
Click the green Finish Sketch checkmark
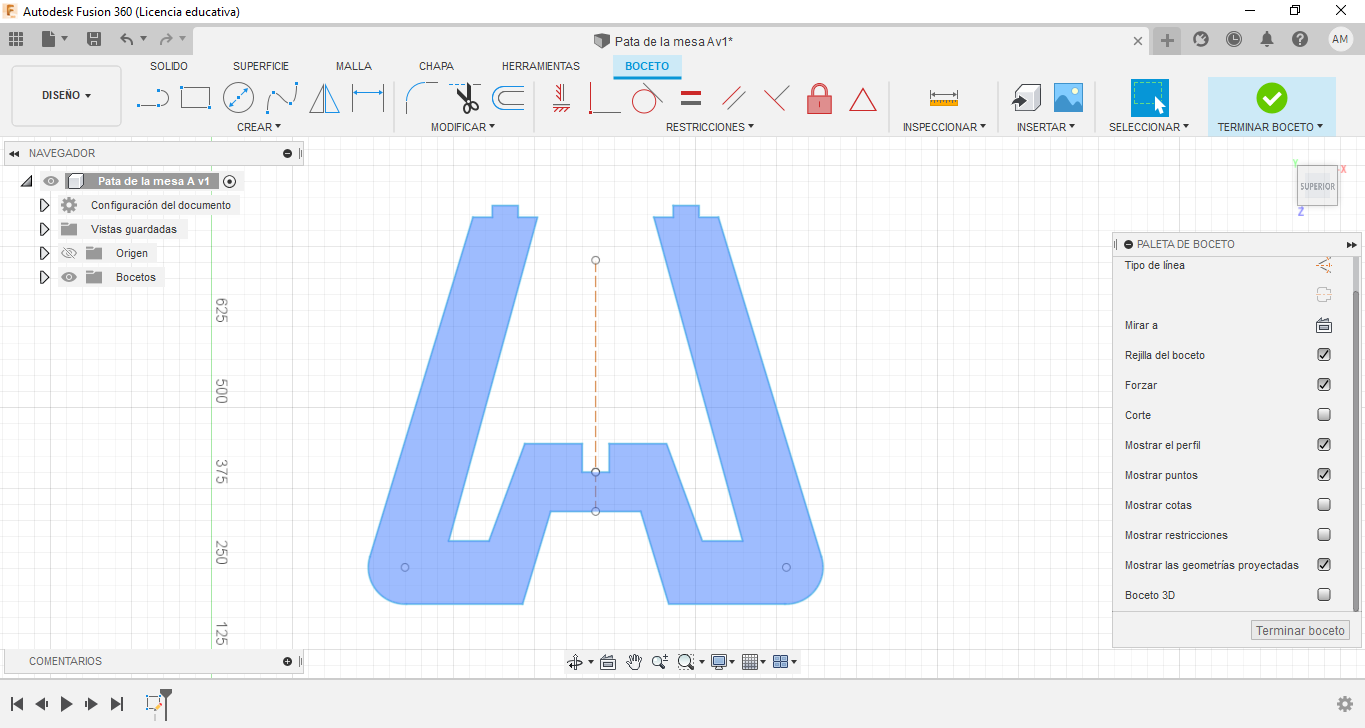click(1271, 98)
